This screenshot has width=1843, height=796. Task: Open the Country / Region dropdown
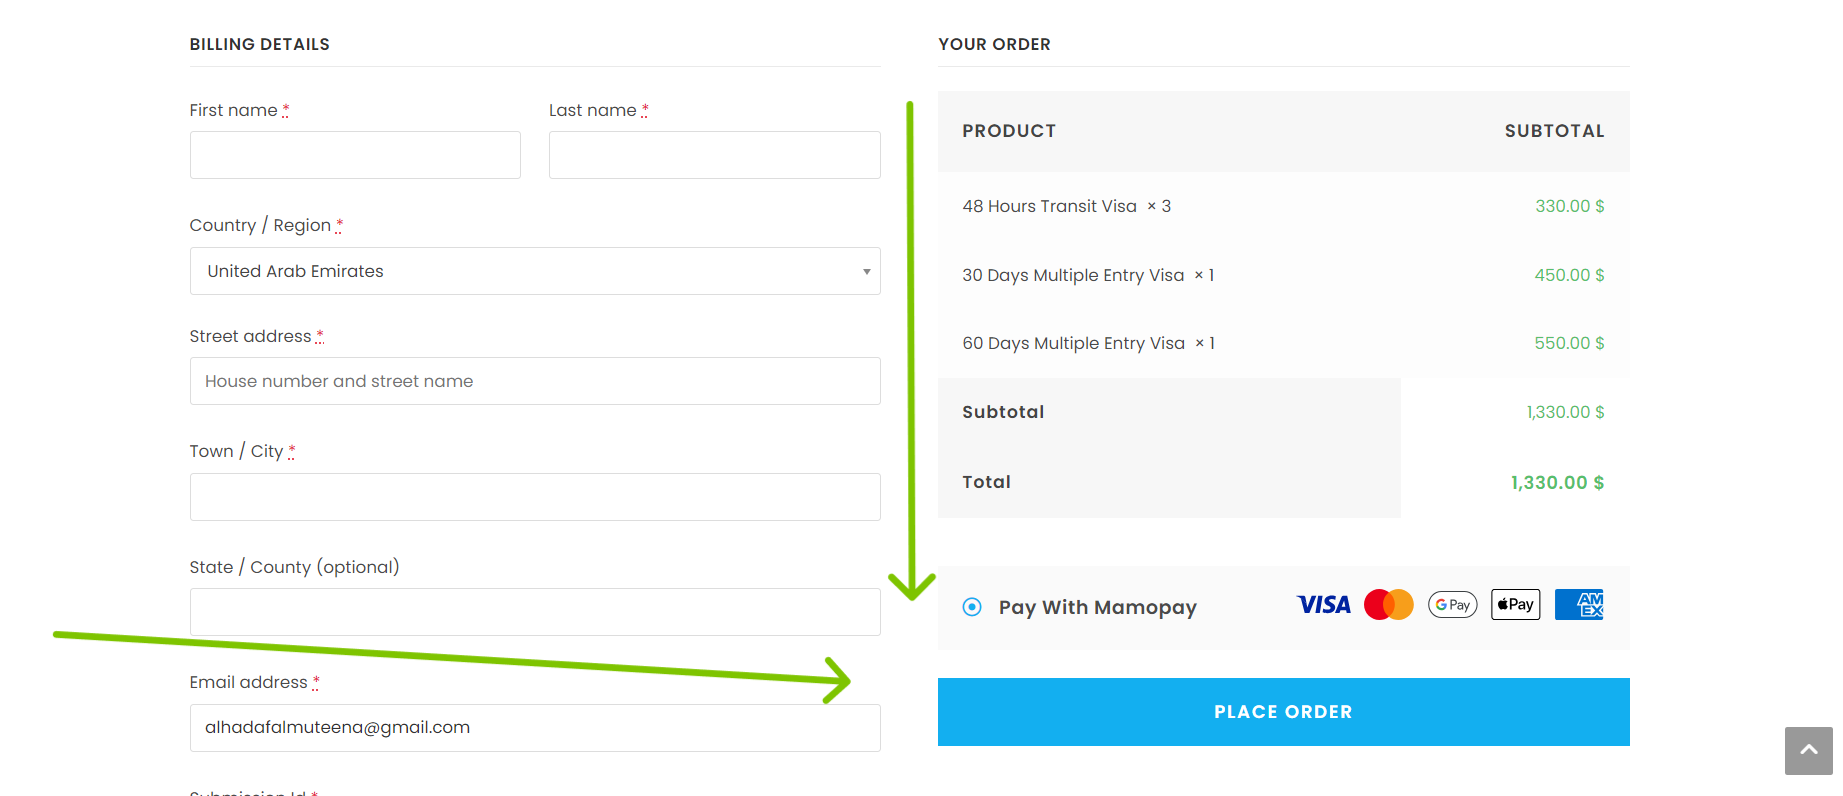pos(535,271)
